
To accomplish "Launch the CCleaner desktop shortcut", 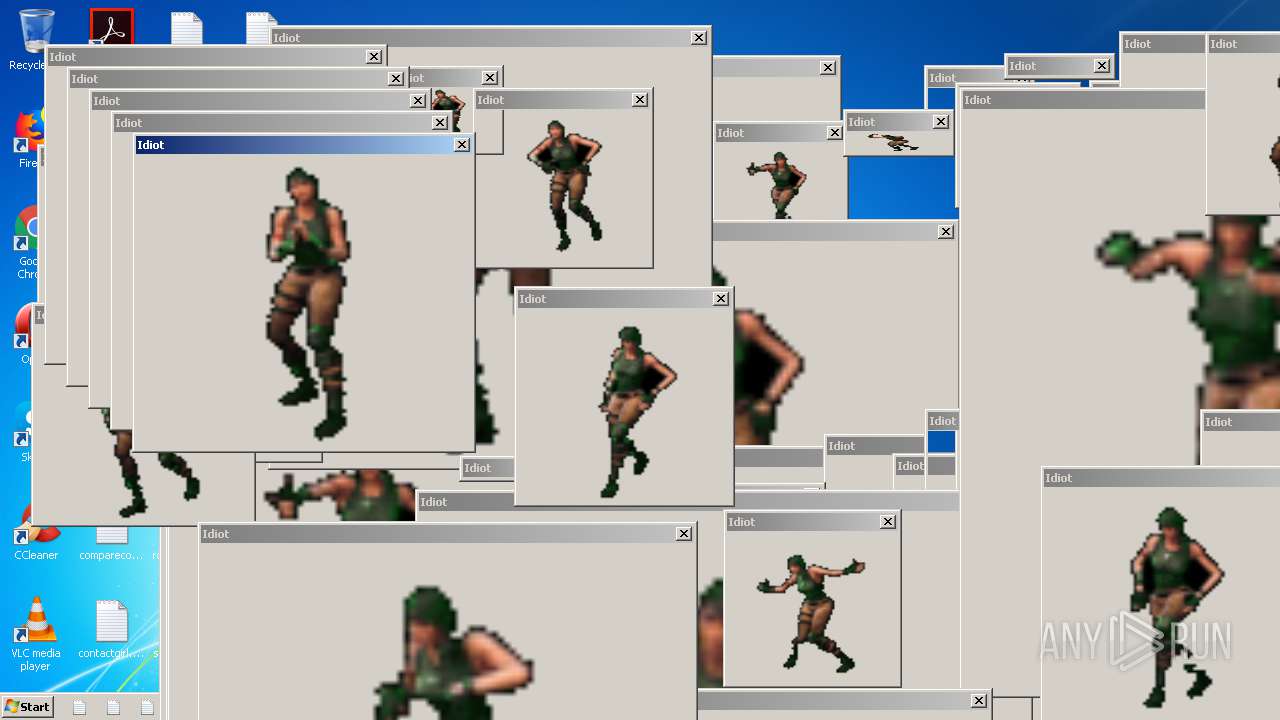I will coord(36,536).
